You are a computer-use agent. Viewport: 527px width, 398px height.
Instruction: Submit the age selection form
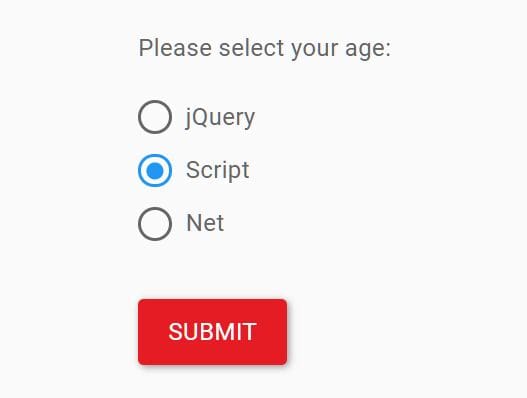(212, 332)
